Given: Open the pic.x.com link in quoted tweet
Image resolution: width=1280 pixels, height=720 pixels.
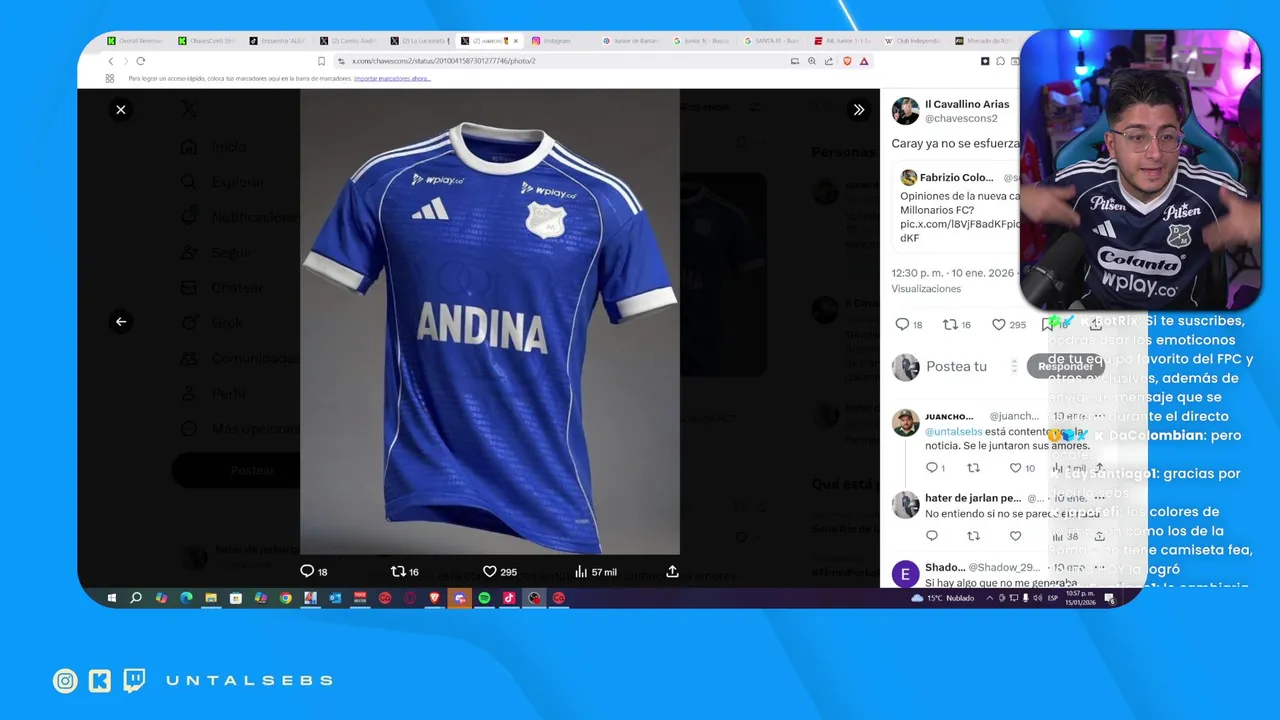Looking at the screenshot, I should [x=960, y=224].
